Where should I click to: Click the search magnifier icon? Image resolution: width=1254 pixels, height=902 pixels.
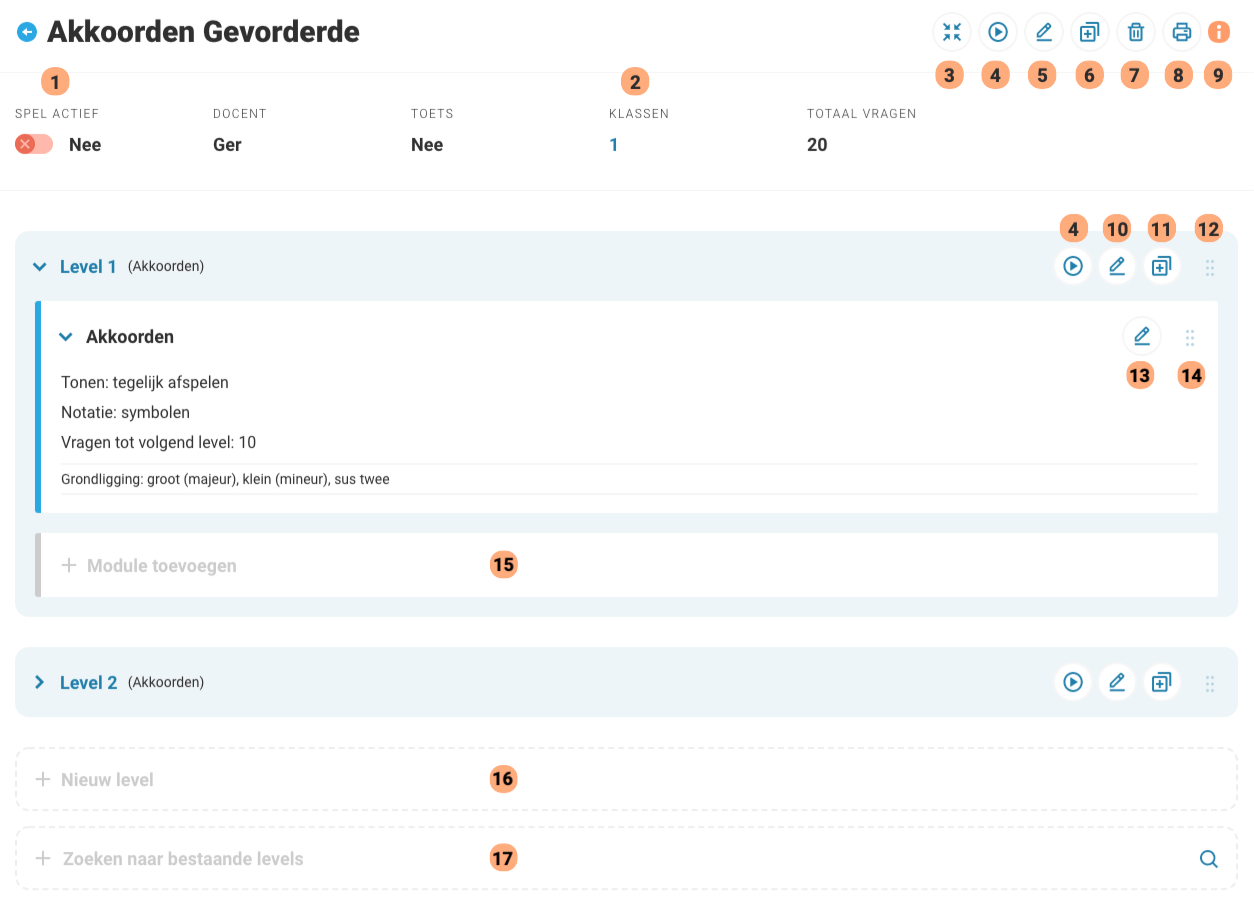point(1209,859)
